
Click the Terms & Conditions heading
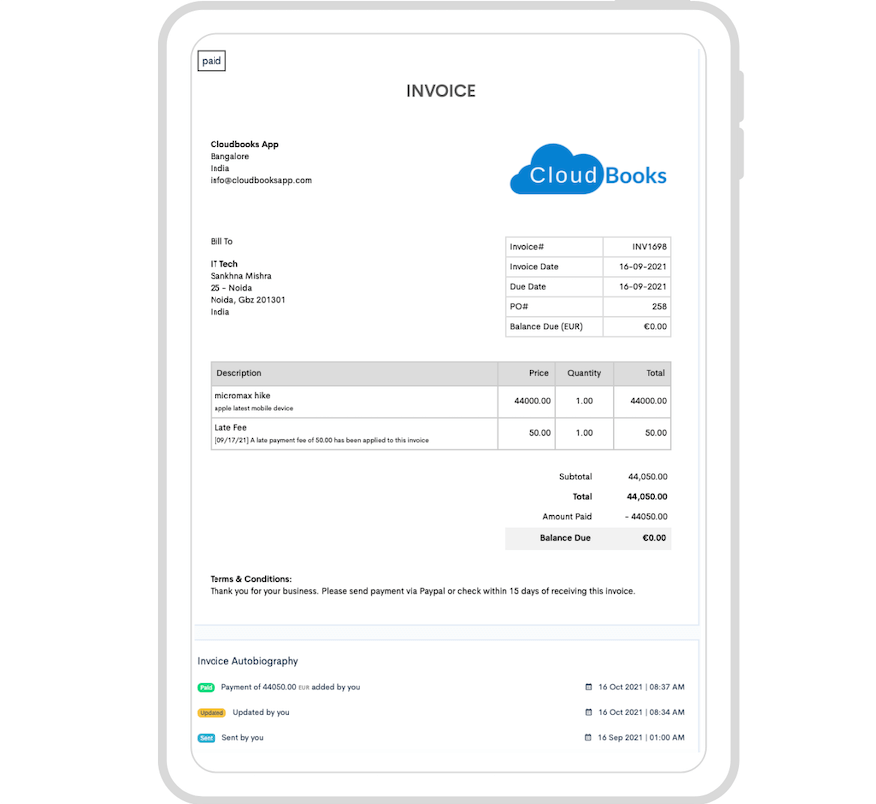tap(251, 579)
